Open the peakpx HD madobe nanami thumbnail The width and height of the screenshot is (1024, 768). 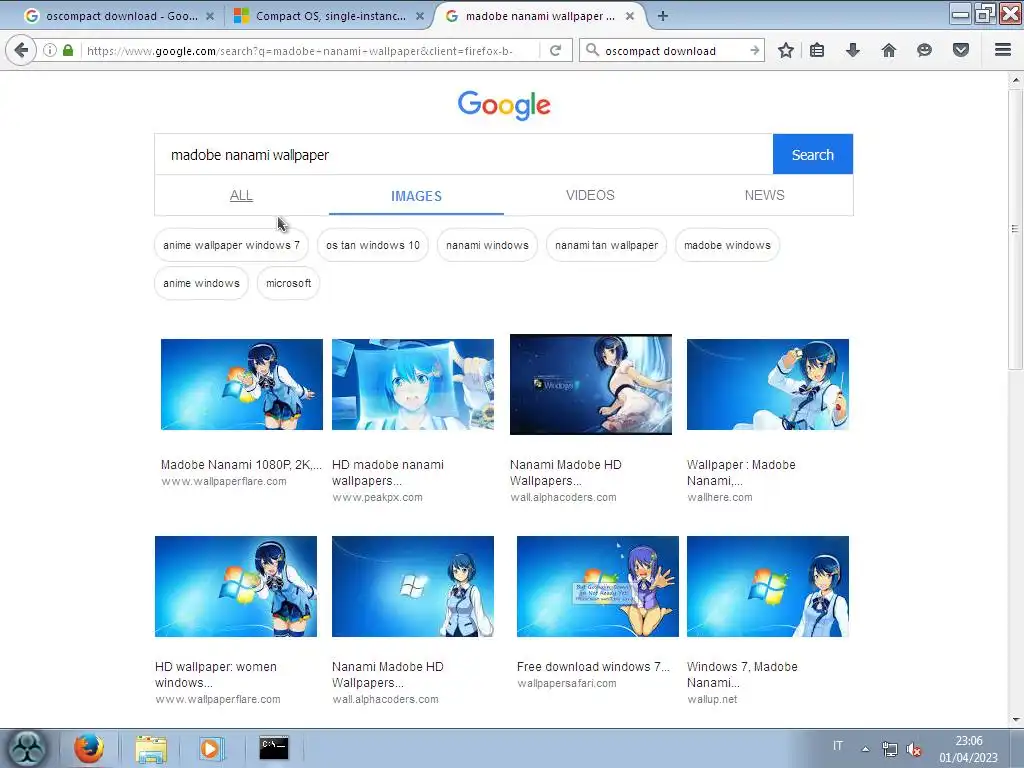point(413,384)
